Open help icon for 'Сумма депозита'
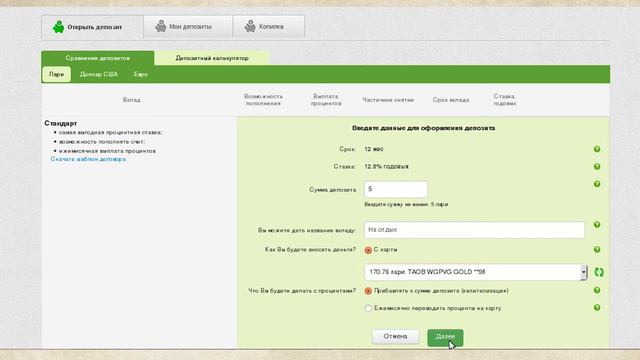 597,184
